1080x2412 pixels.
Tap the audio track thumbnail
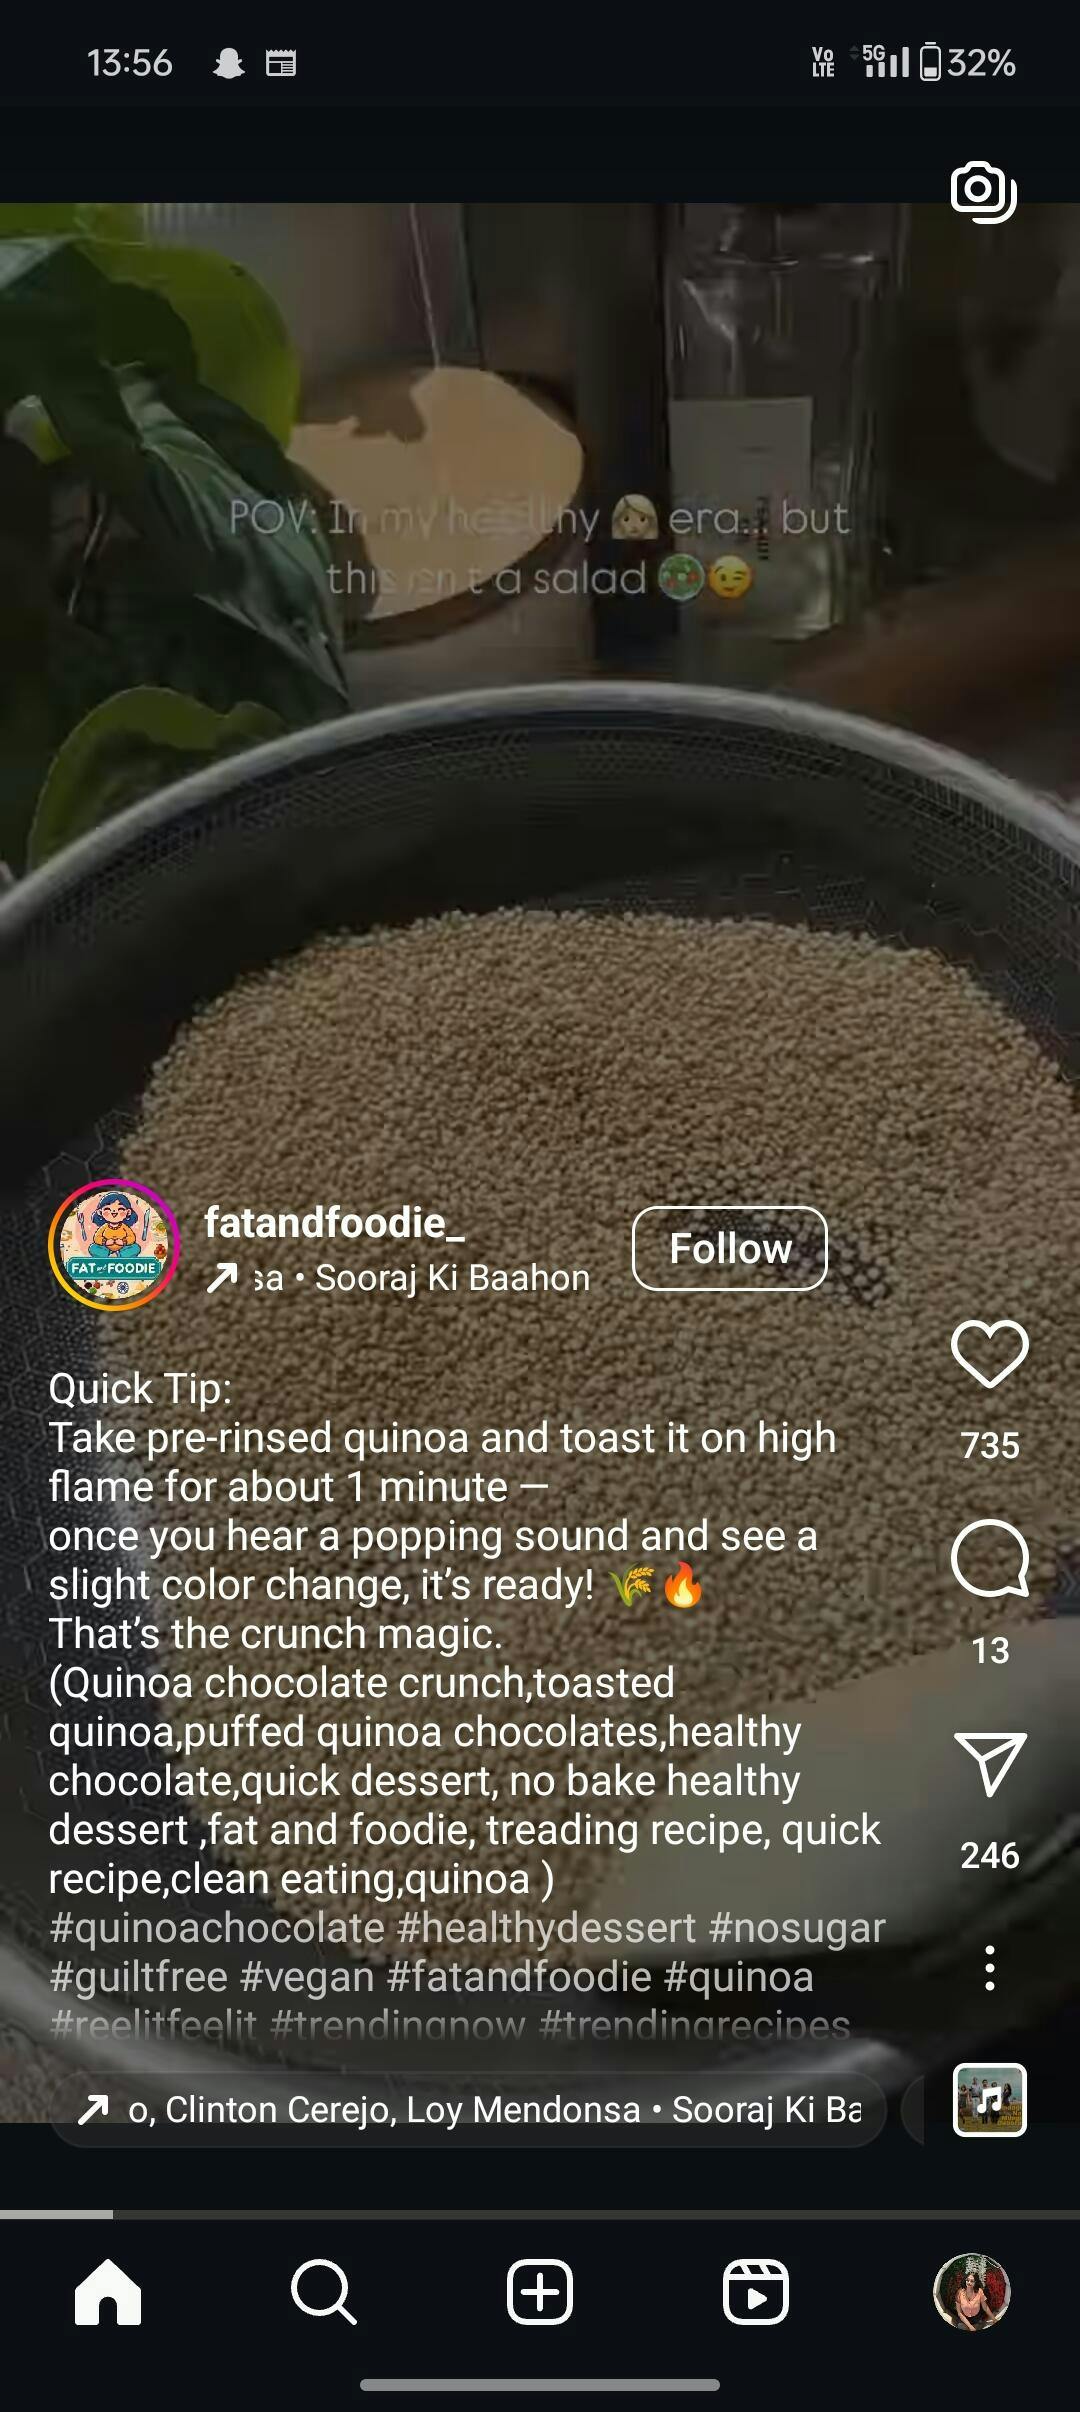click(x=990, y=2100)
